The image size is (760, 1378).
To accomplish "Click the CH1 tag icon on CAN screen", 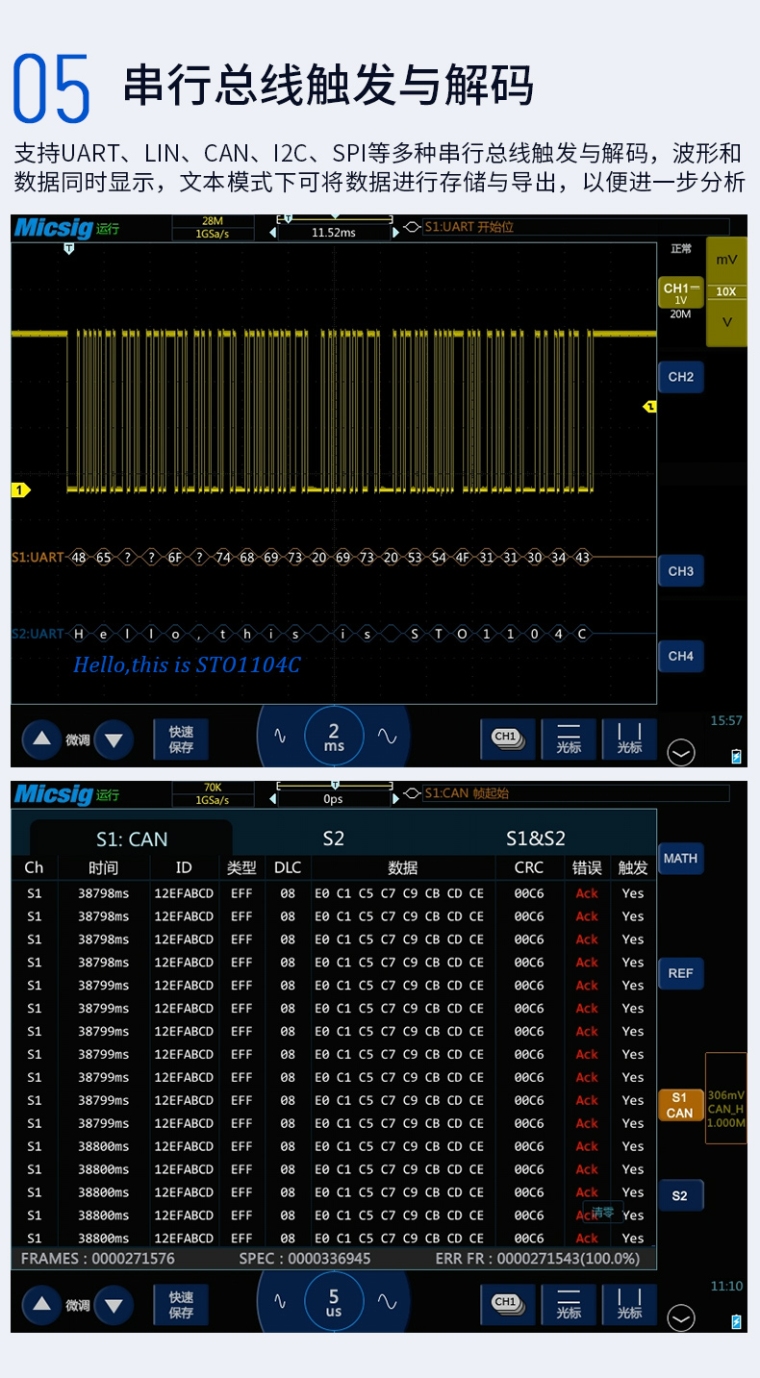I will [x=508, y=1303].
